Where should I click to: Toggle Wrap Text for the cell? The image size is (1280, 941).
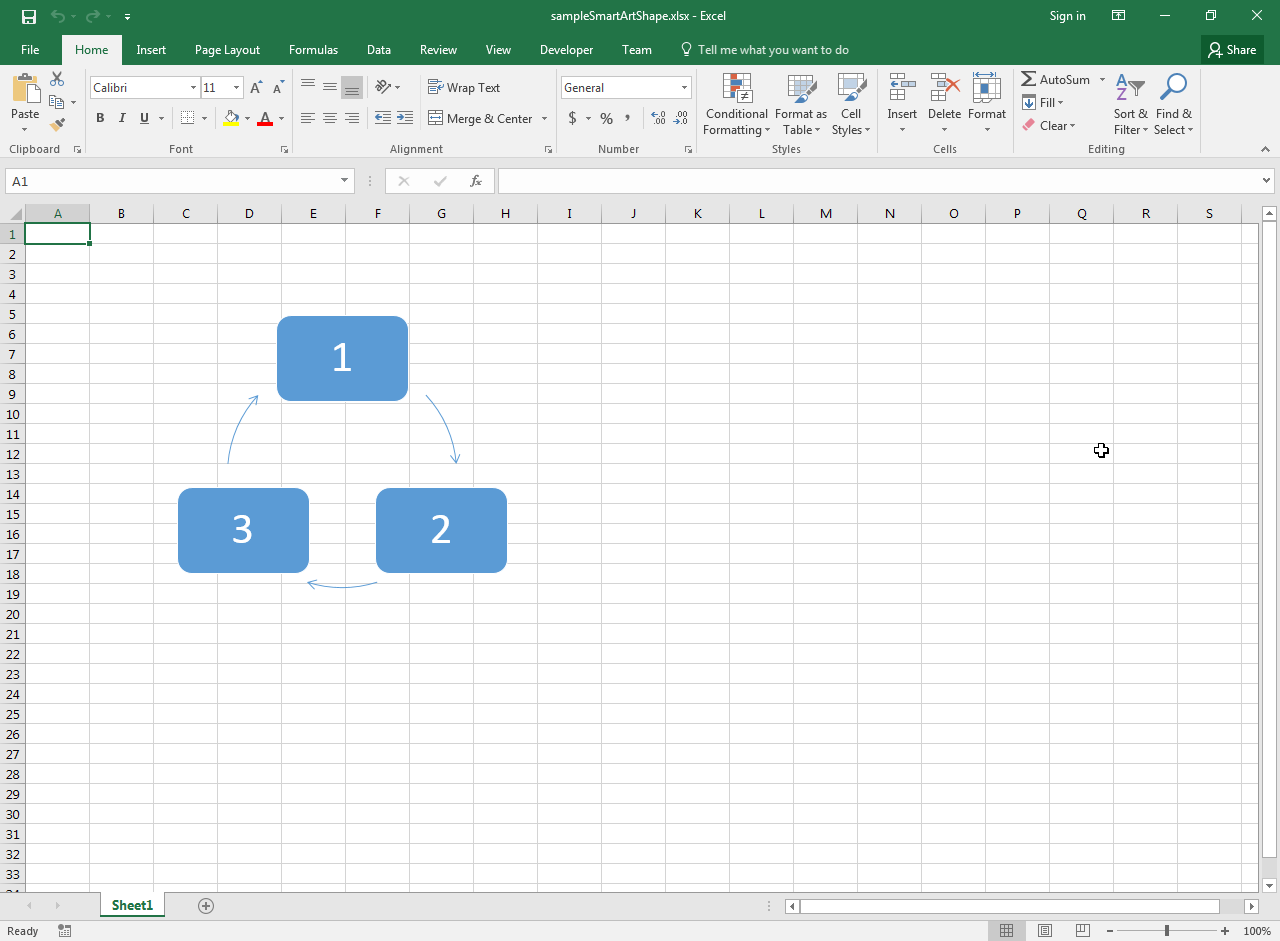[464, 88]
